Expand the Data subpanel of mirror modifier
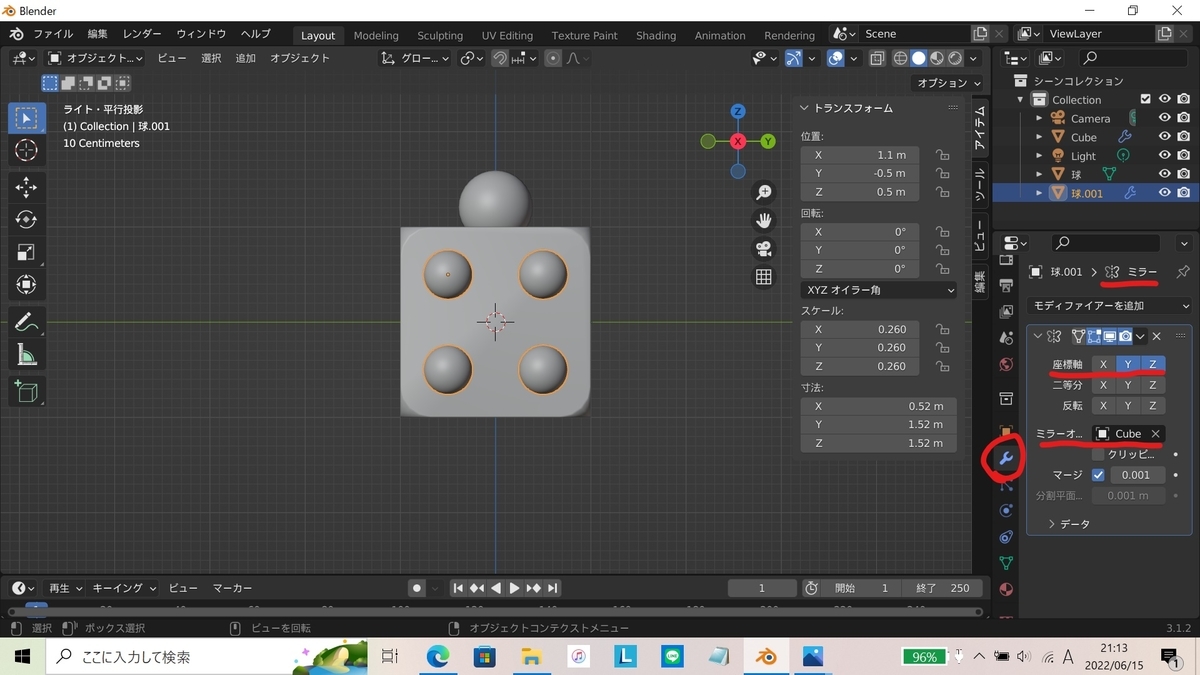 (1069, 524)
